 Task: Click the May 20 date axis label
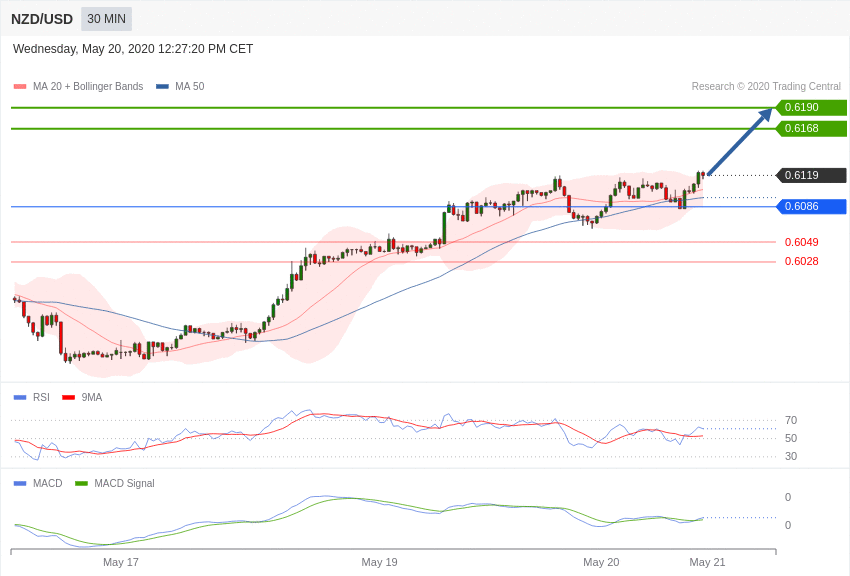point(601,562)
